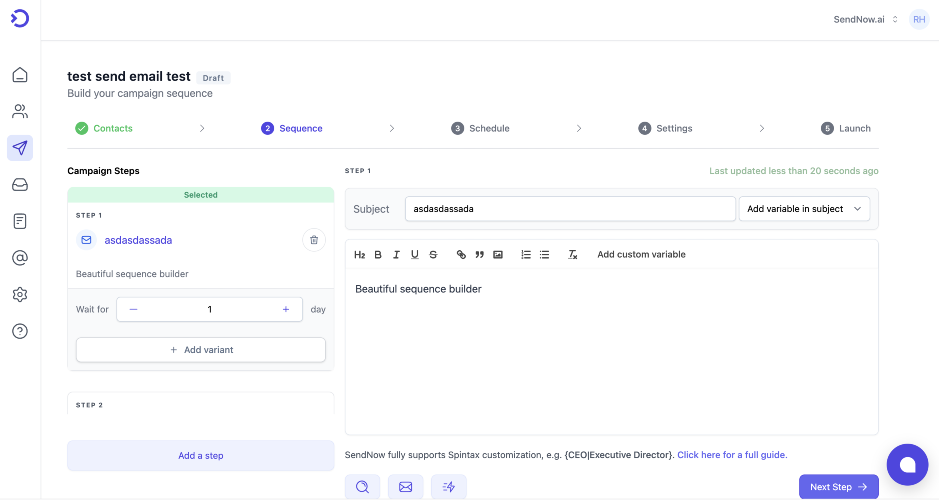Select the asdasdassada step title link
Image resolution: width=939 pixels, height=500 pixels.
138,240
